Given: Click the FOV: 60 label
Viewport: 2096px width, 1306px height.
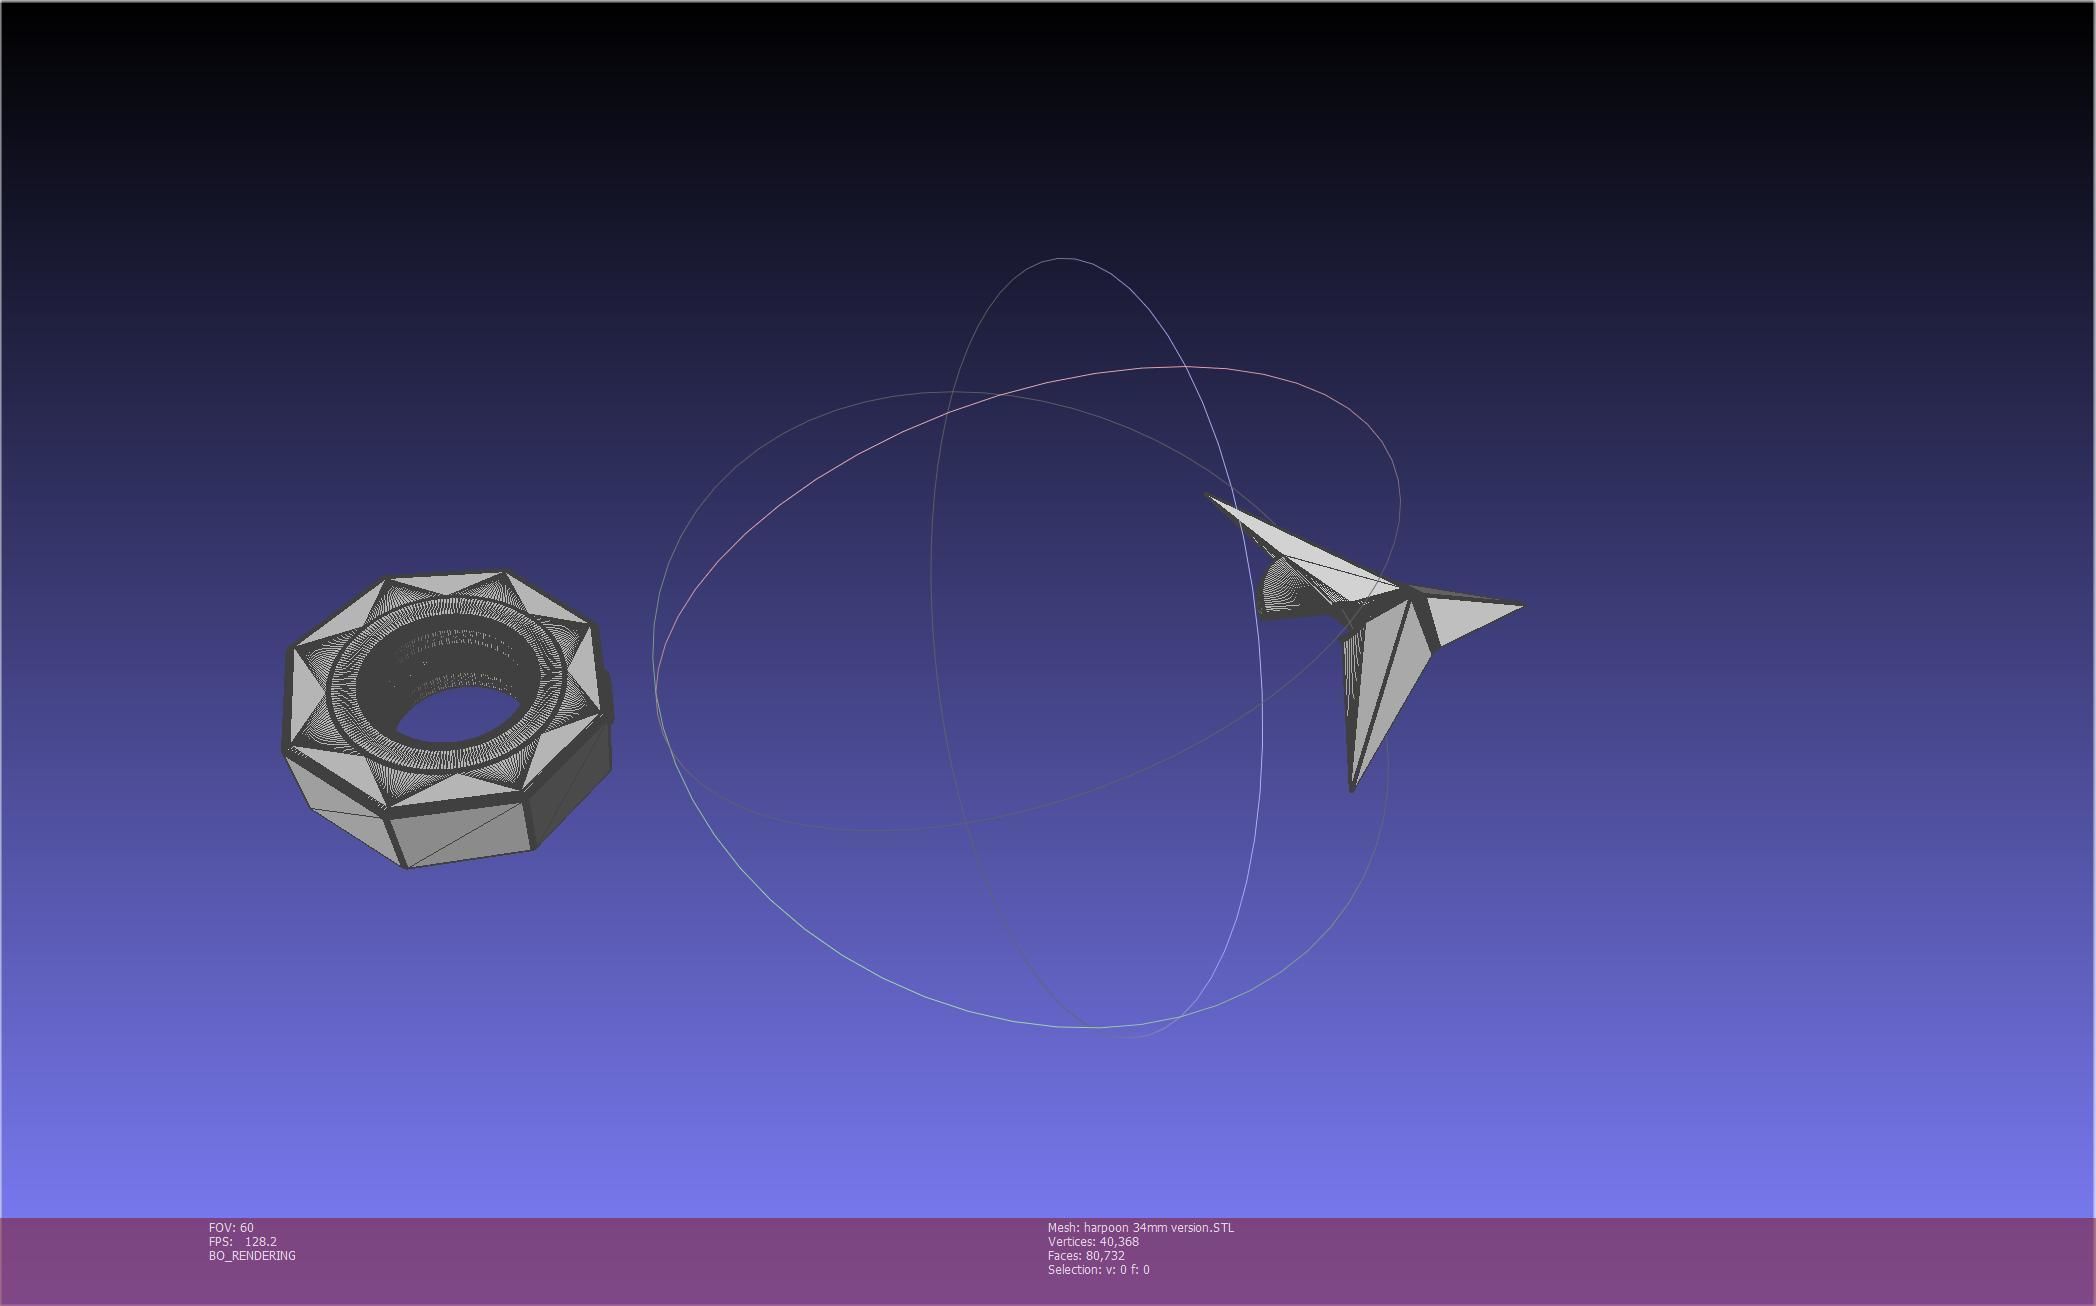Looking at the screenshot, I should 231,1227.
